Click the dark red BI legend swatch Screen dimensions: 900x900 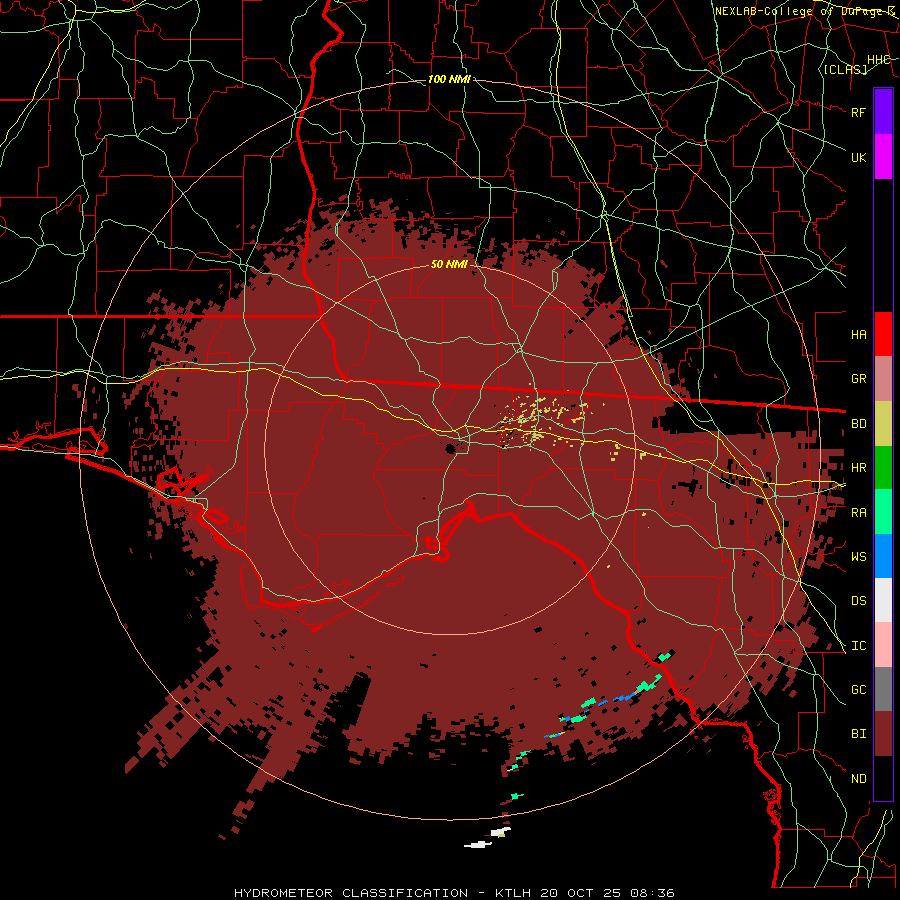(x=883, y=734)
